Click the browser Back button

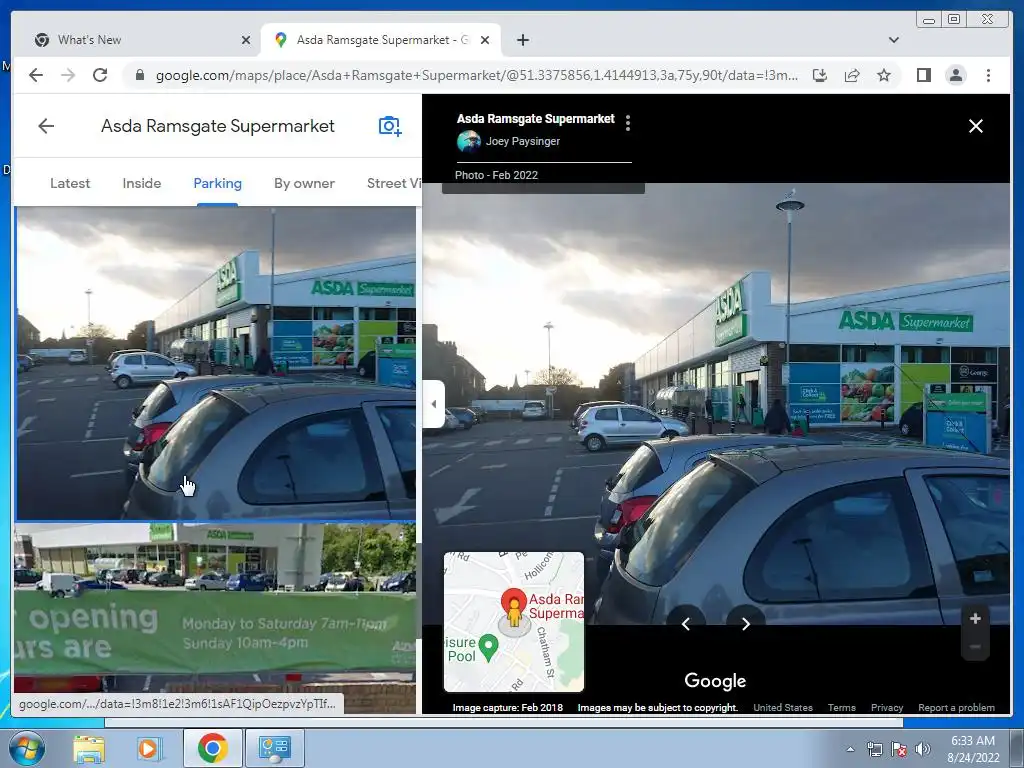pos(36,75)
